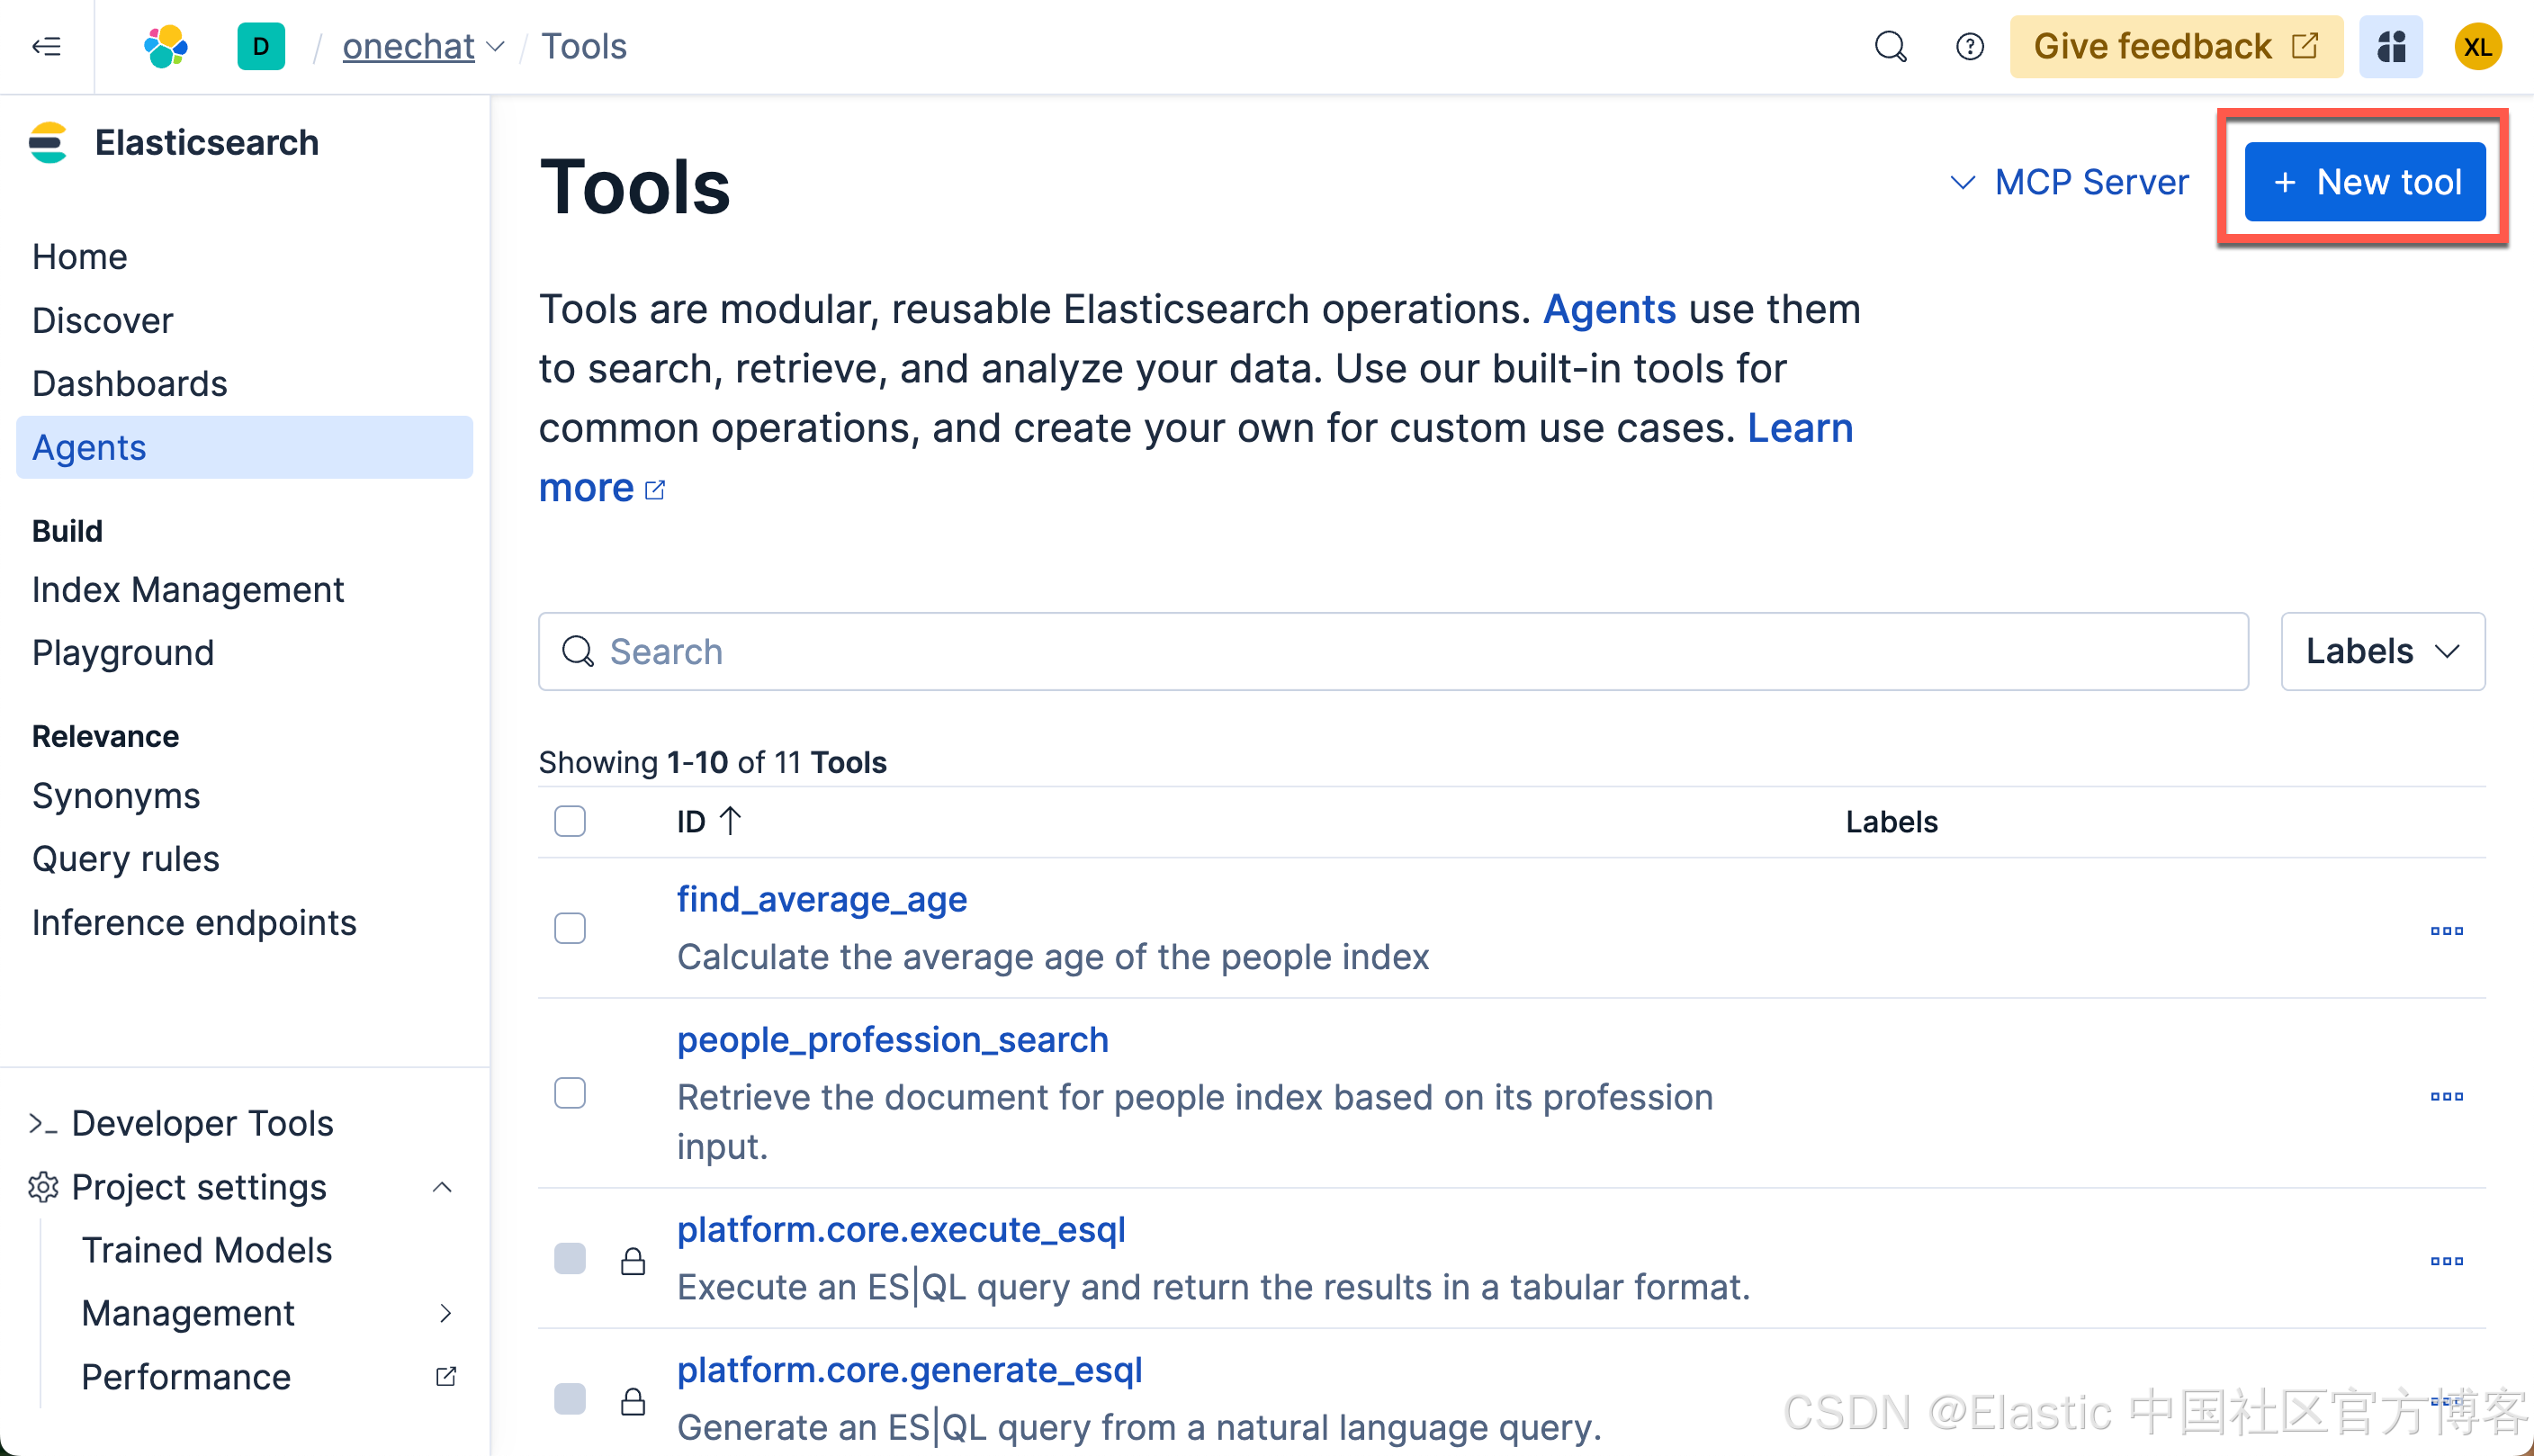This screenshot has height=1456, width=2534.
Task: Click disabled checkbox for platform.core.execute_esql
Action: pos(570,1258)
